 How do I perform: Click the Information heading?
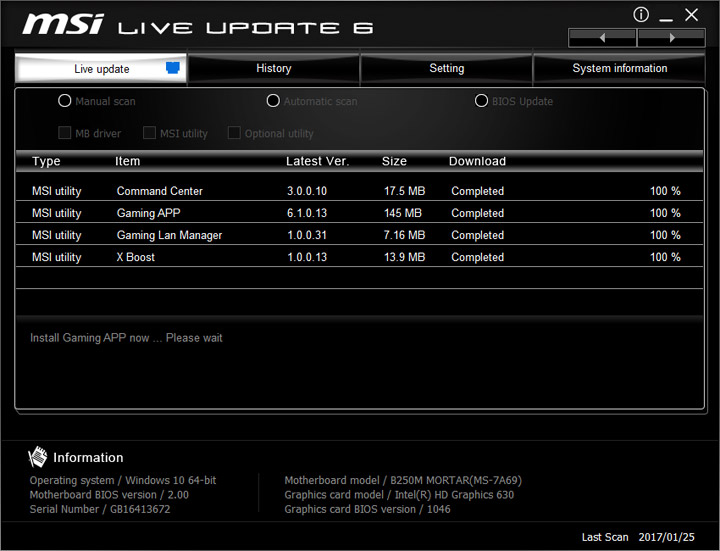coord(88,457)
